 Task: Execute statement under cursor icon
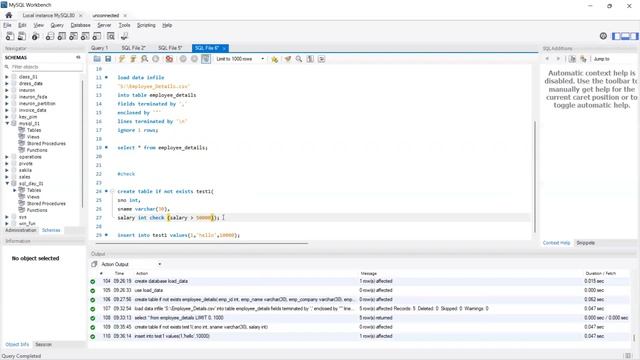click(133, 59)
